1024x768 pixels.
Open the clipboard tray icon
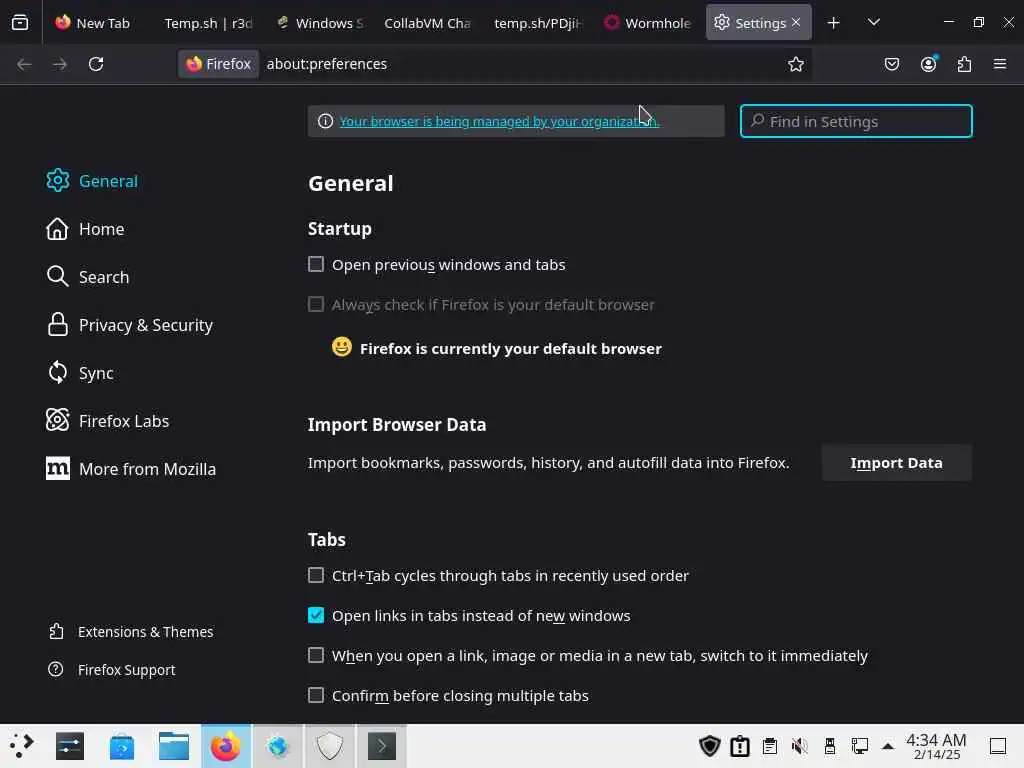click(770, 746)
